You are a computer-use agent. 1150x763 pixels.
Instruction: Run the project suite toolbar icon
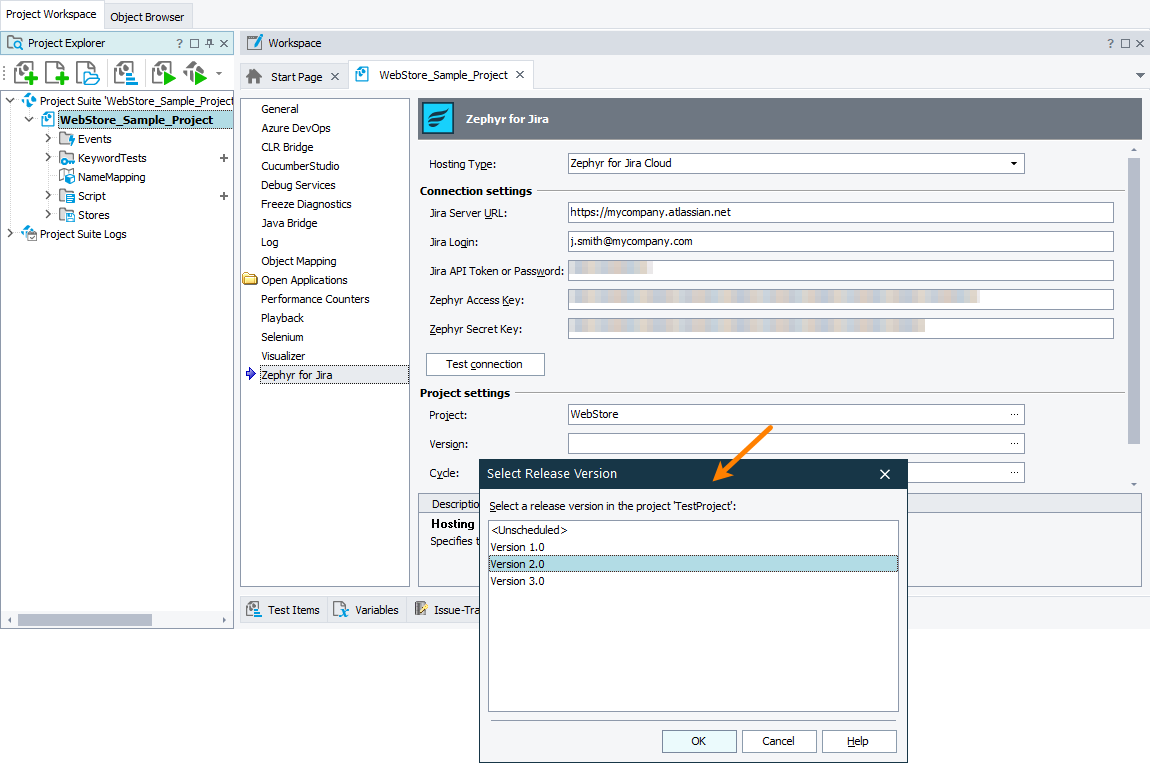coord(195,73)
